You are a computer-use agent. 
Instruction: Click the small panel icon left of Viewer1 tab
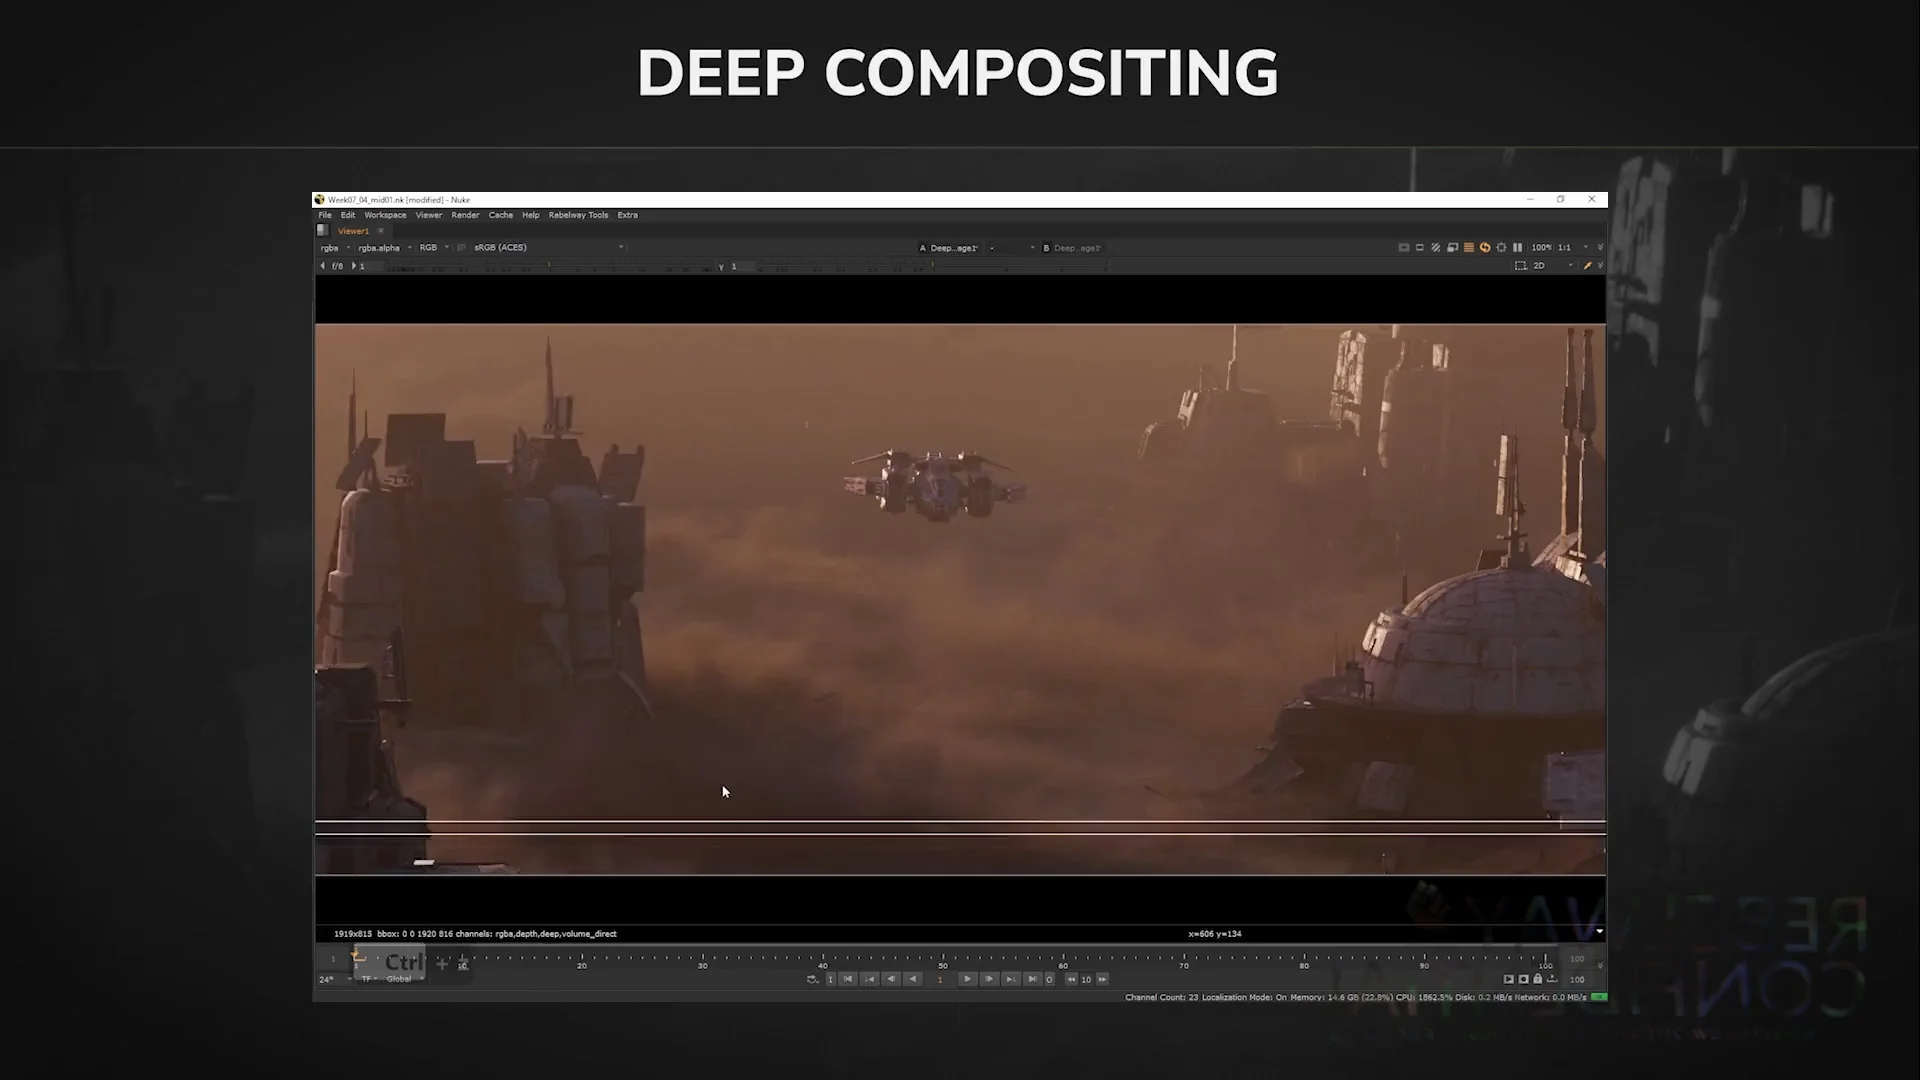pos(322,230)
